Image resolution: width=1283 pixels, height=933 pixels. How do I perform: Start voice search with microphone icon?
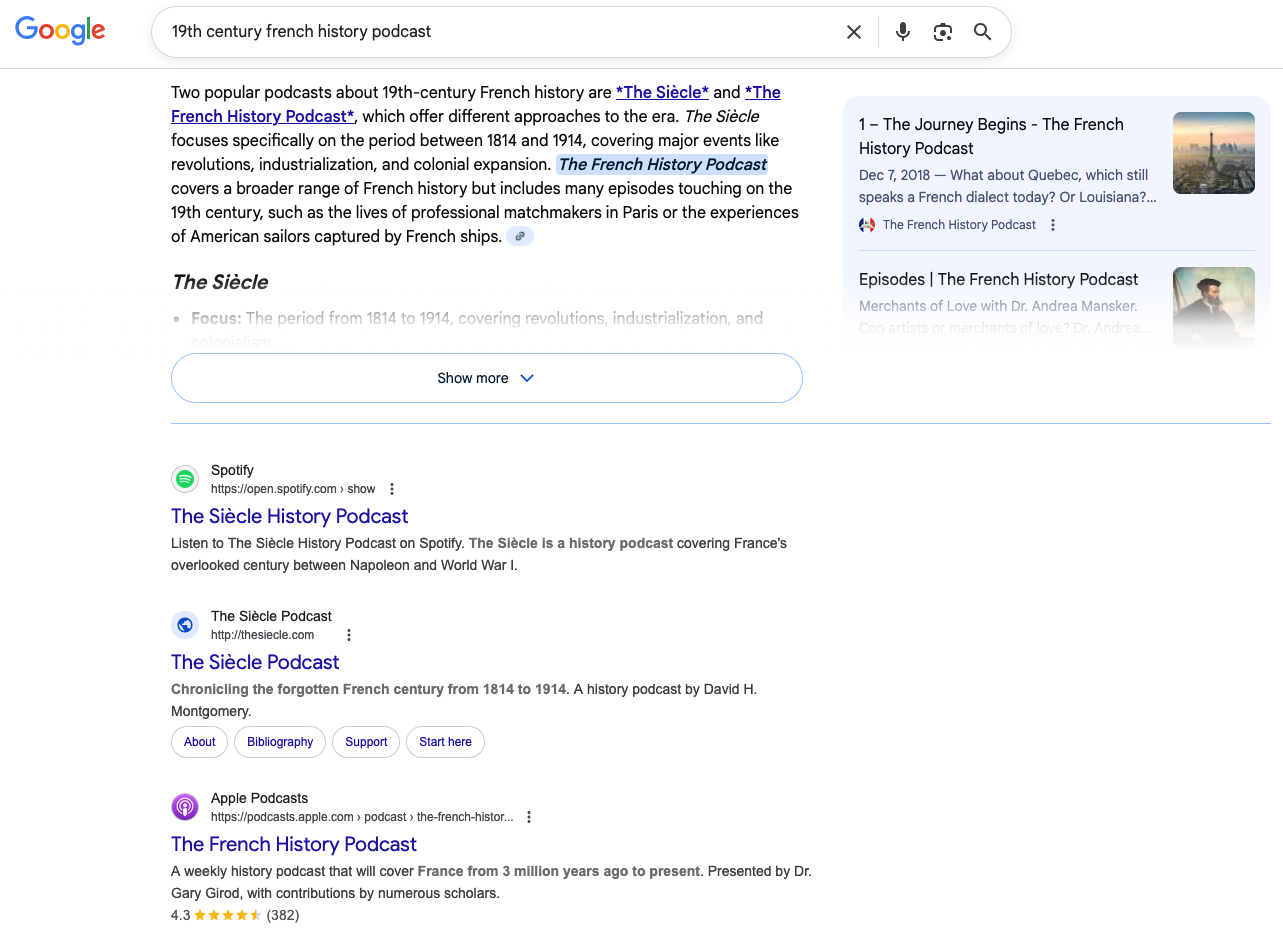[x=903, y=32]
